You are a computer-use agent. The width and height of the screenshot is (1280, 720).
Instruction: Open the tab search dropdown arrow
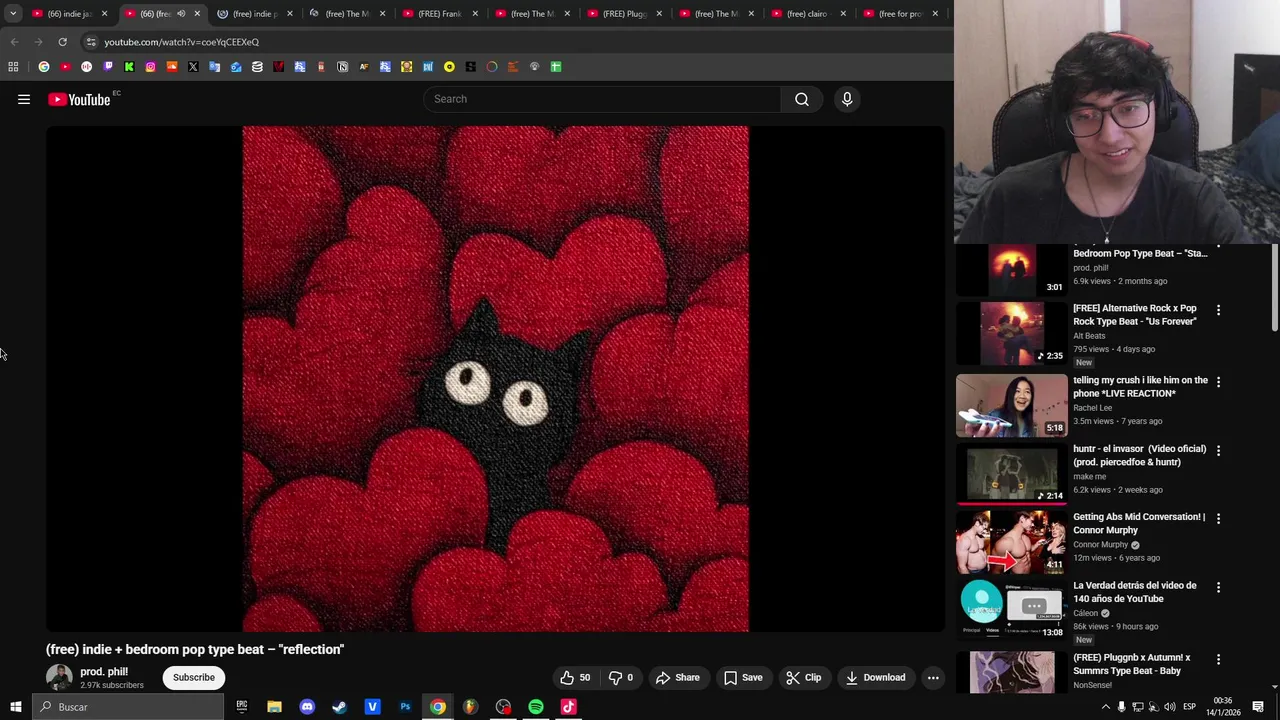13,13
